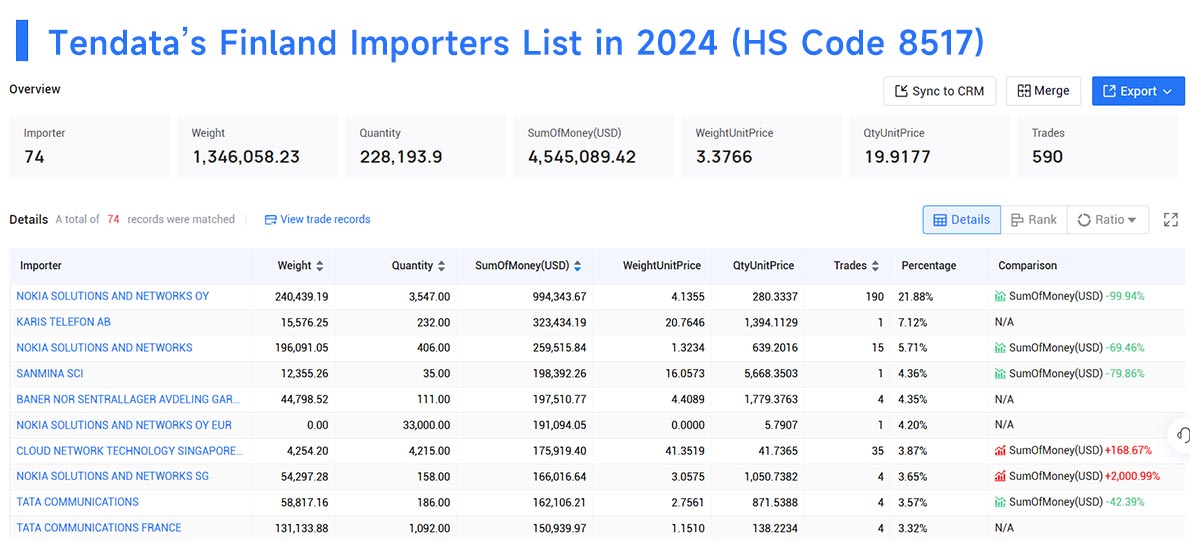Open NOKIA SOLUTIONS AND NETWORKS OY importer
Image resolution: width=1190 pixels, height=552 pixels.
112,296
